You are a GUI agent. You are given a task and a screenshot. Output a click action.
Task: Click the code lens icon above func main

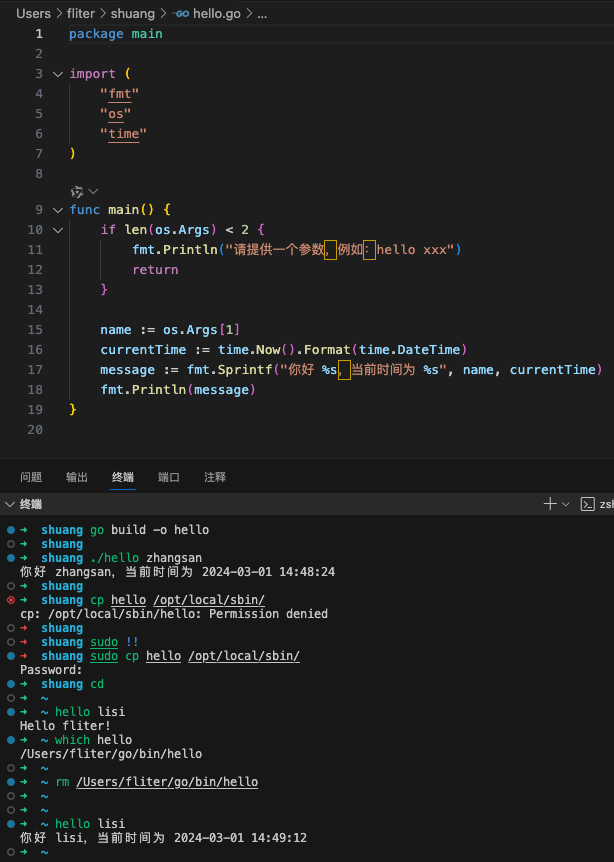coord(77,191)
